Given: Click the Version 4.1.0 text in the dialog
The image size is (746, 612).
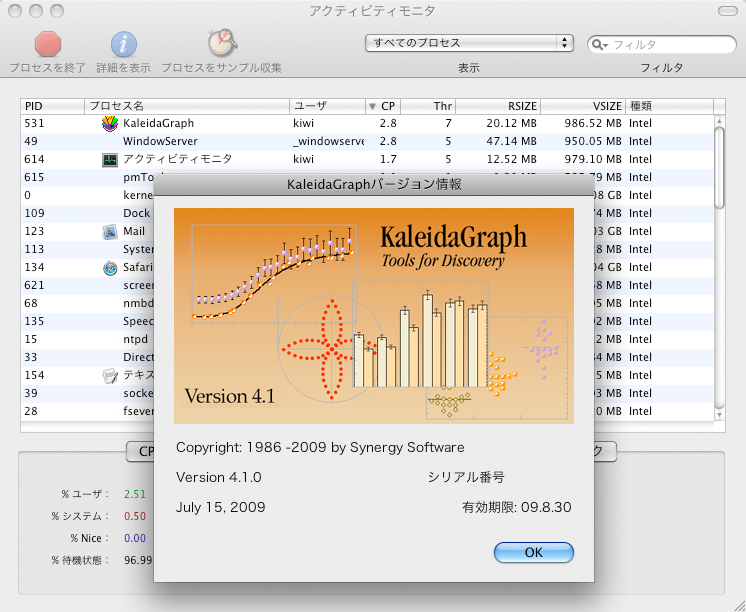Looking at the screenshot, I should (x=219, y=477).
